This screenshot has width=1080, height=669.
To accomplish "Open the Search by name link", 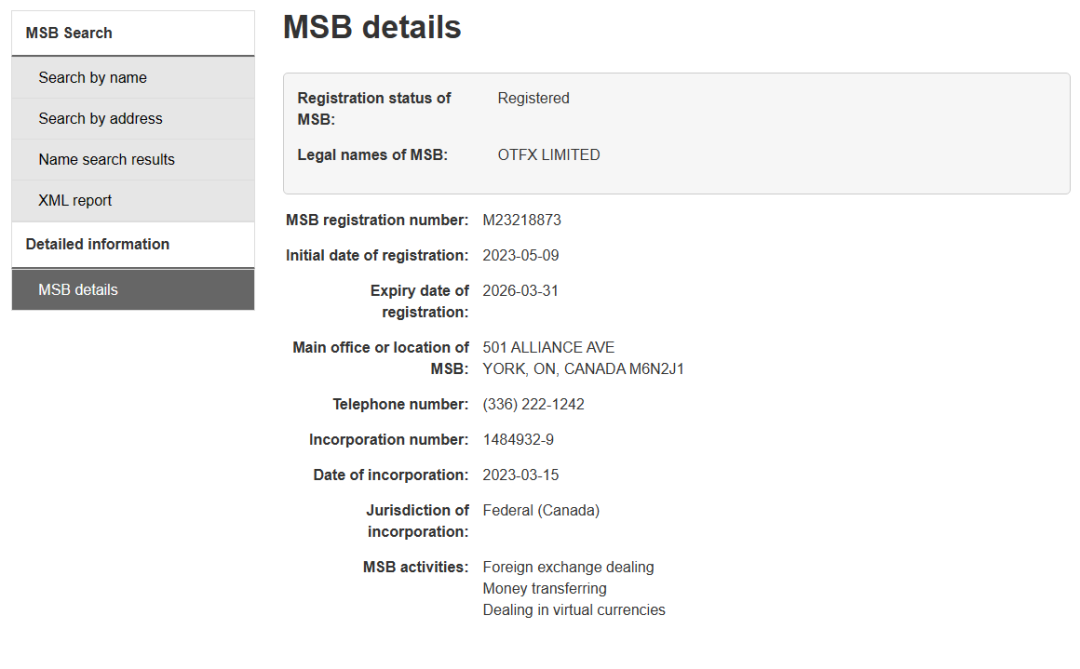I will coord(93,78).
